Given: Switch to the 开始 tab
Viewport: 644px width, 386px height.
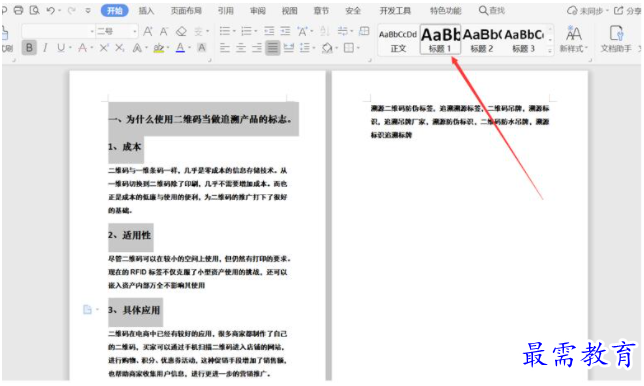Looking at the screenshot, I should point(115,11).
